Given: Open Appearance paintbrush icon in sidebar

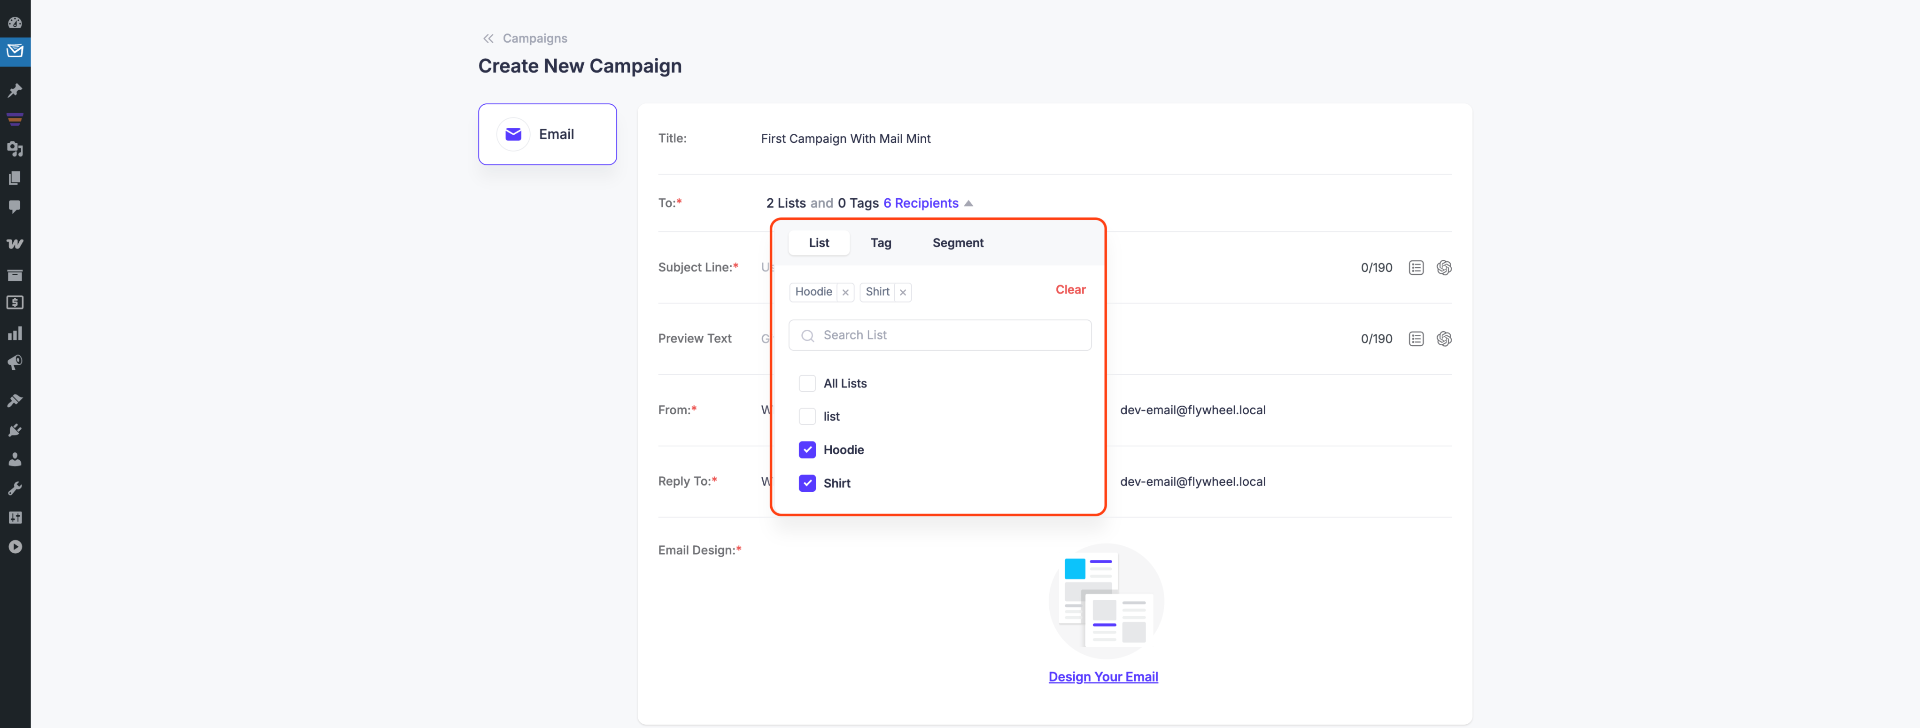Looking at the screenshot, I should (15, 400).
